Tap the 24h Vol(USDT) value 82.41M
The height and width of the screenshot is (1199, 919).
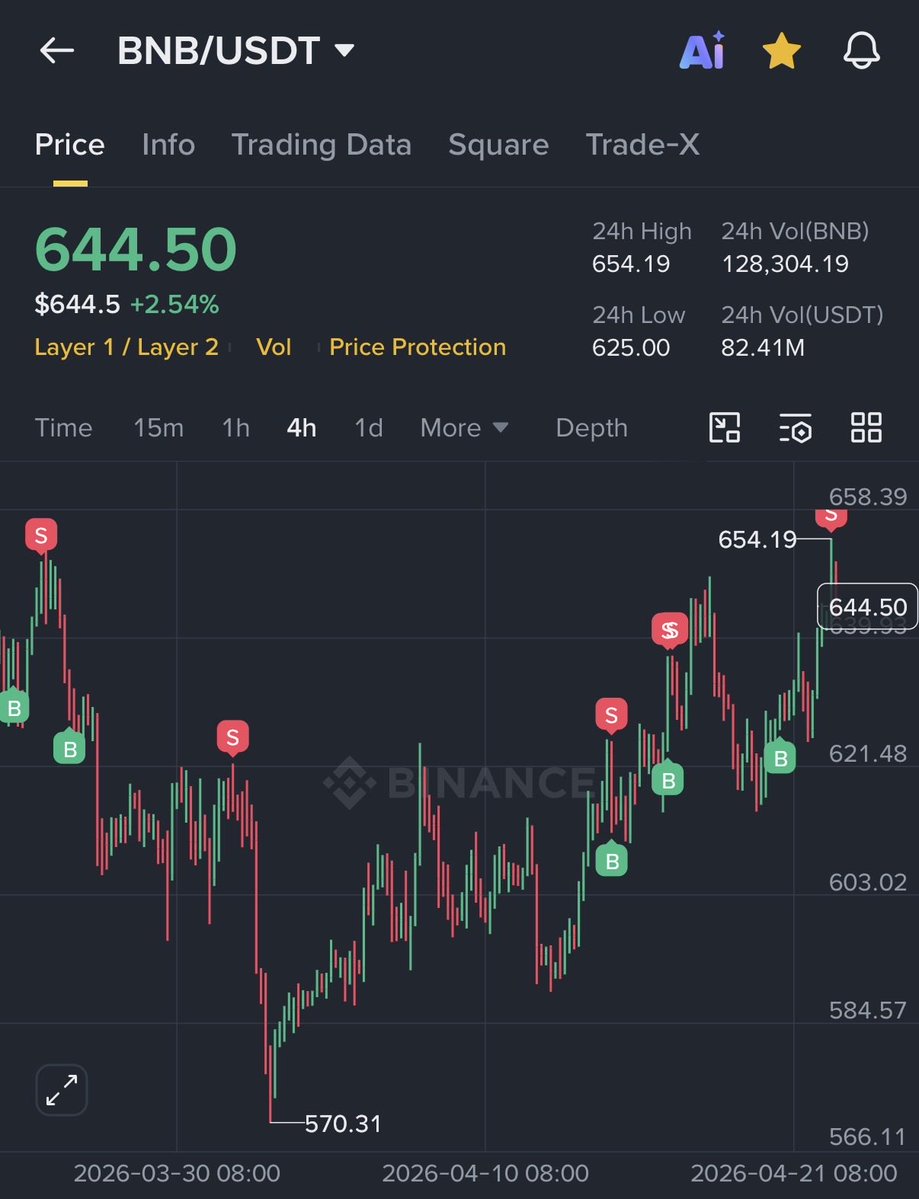coord(763,348)
